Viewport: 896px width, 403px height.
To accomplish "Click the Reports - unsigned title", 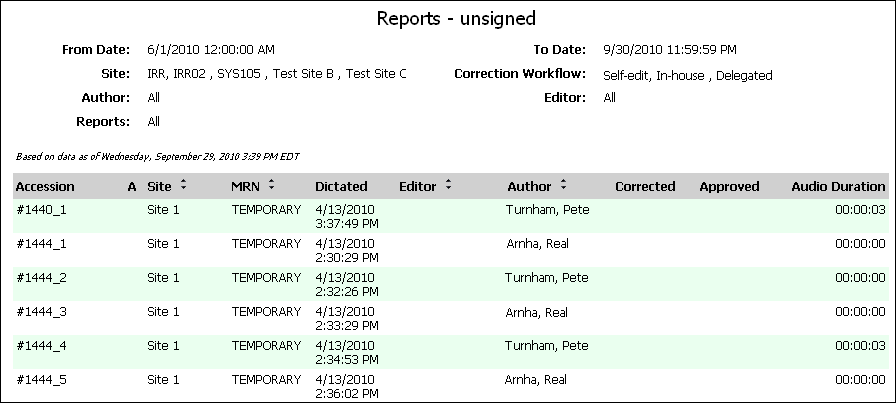I will [456, 18].
